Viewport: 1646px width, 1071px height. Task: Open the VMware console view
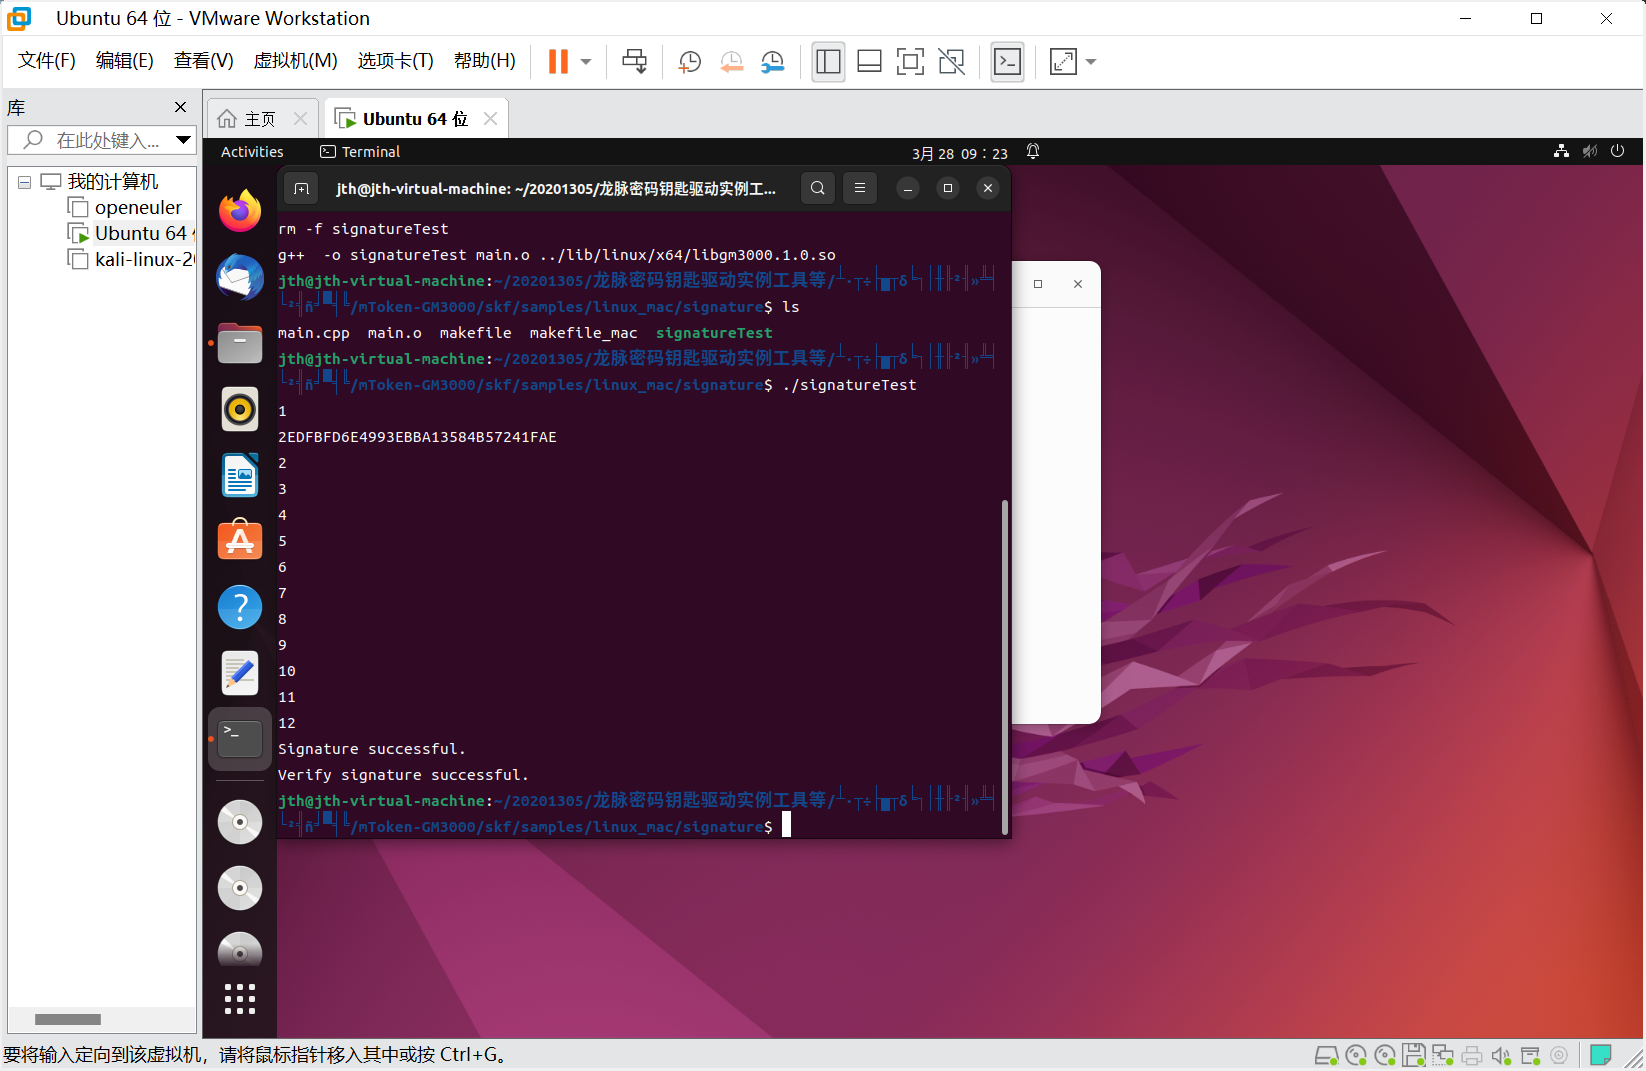coord(1007,62)
